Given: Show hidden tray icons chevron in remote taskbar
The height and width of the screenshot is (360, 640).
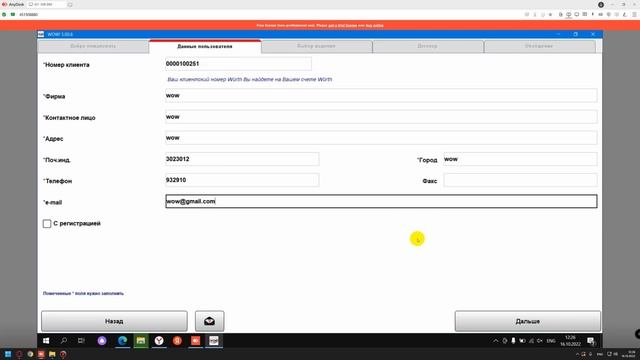Looking at the screenshot, I should [x=496, y=341].
